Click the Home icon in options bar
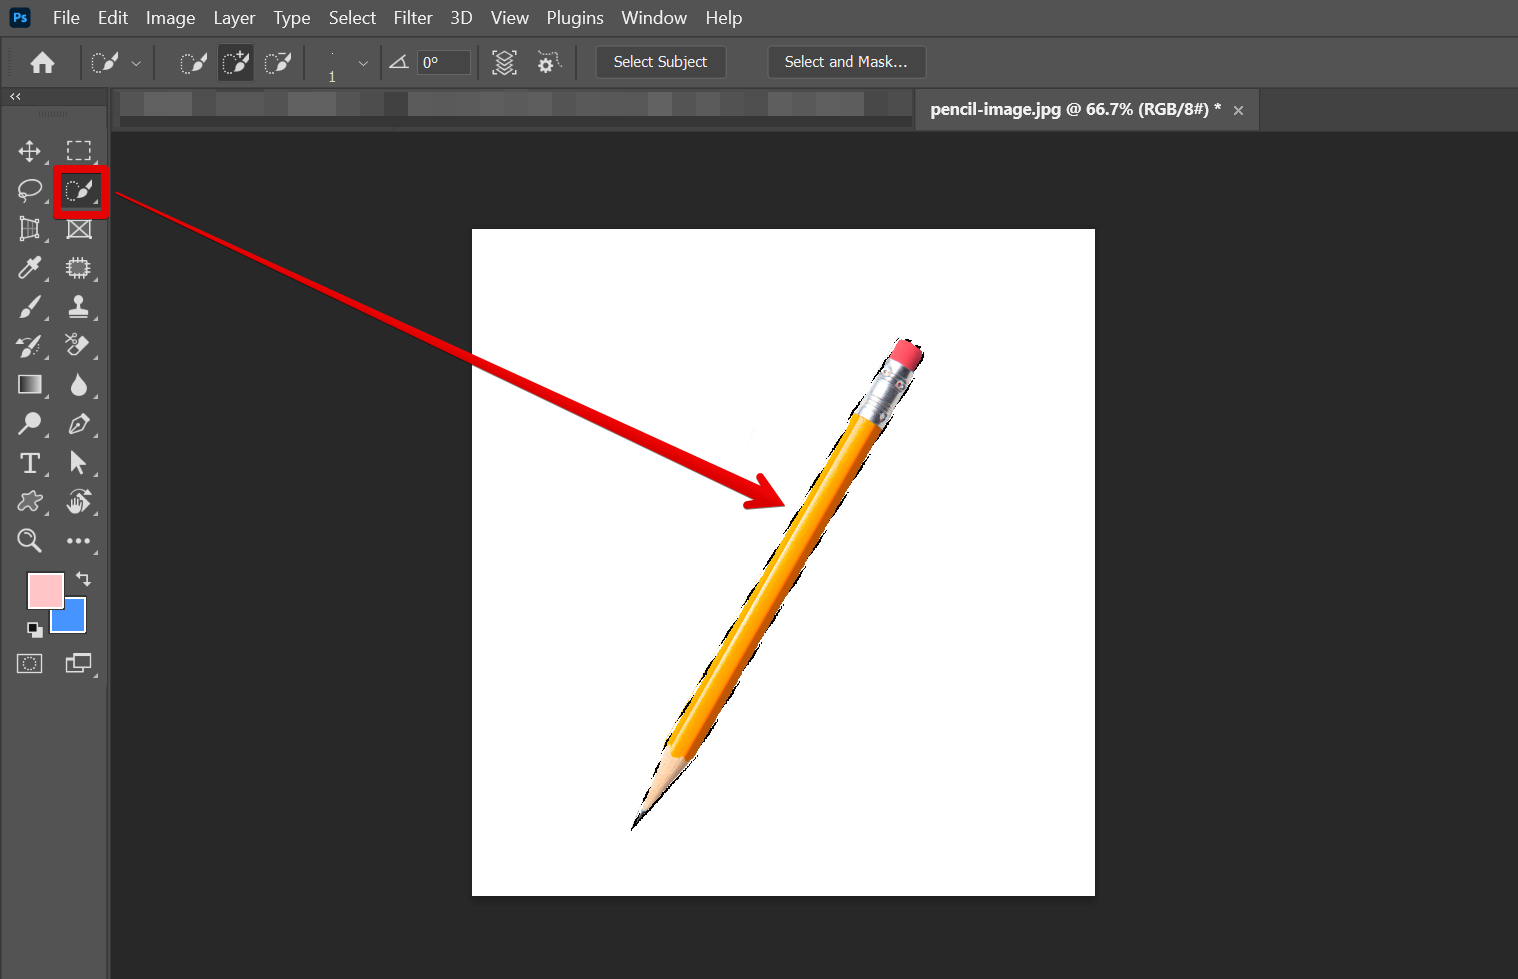The height and width of the screenshot is (979, 1518). (x=42, y=63)
